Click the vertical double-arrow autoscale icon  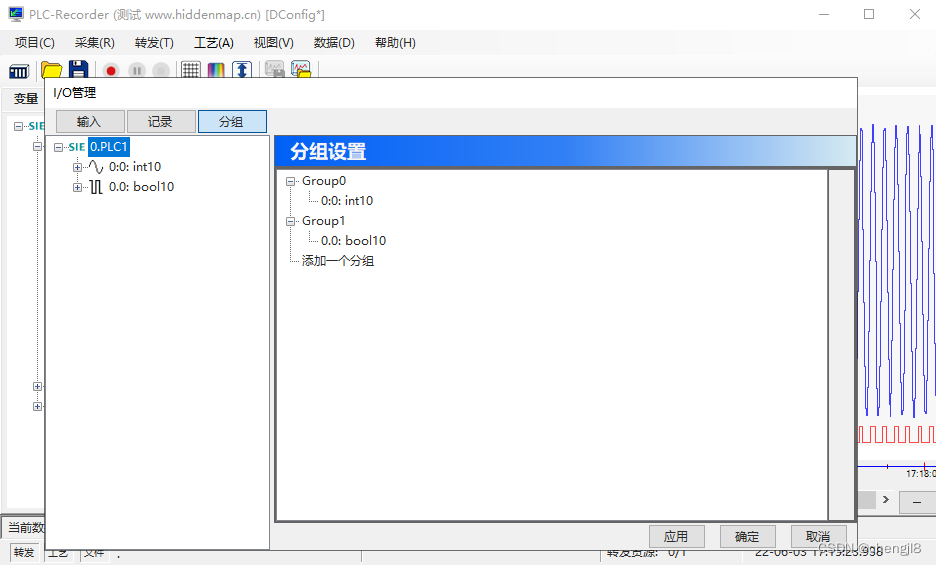(x=242, y=70)
